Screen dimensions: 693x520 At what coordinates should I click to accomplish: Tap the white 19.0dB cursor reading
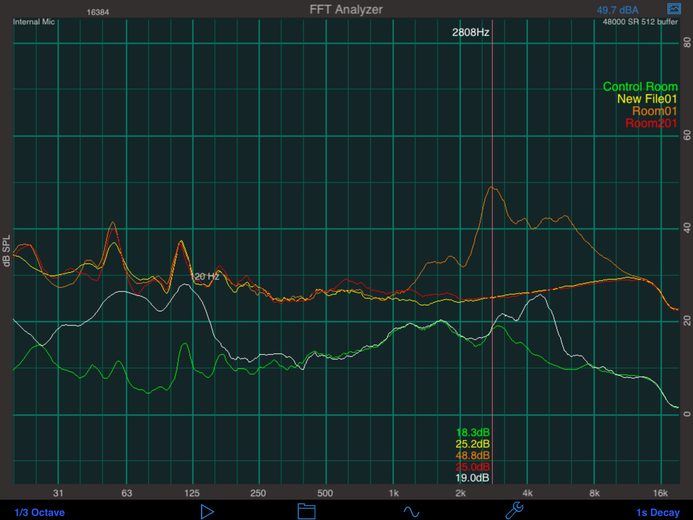pos(472,478)
